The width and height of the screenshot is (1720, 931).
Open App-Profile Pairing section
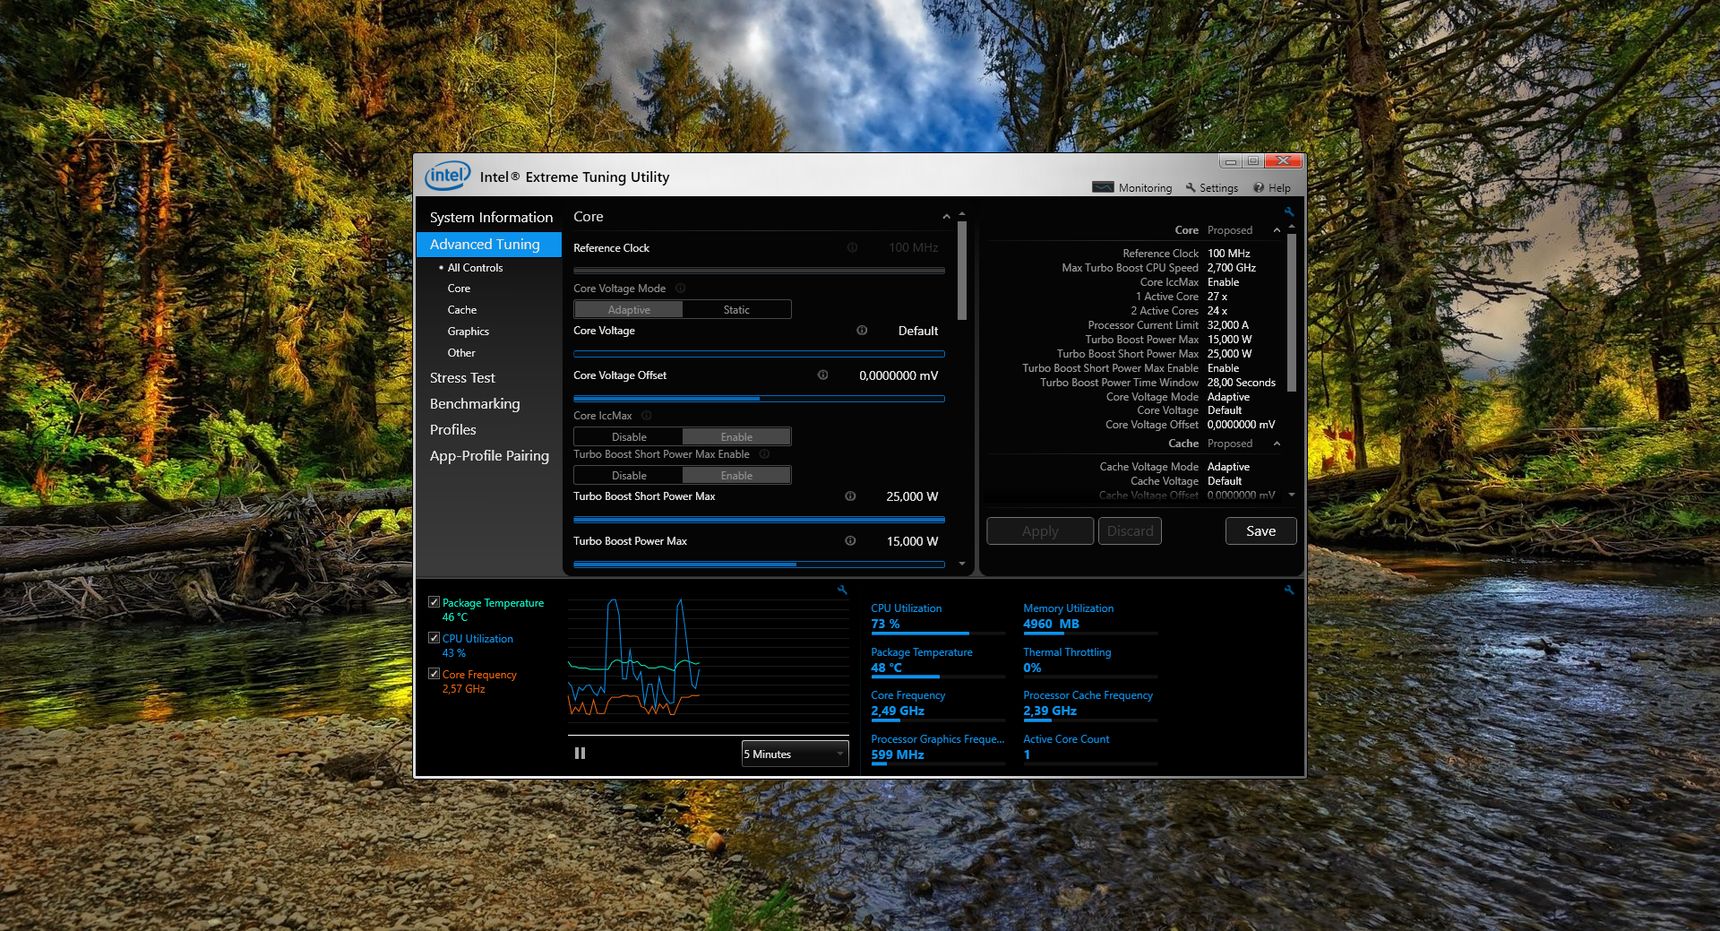(x=489, y=456)
